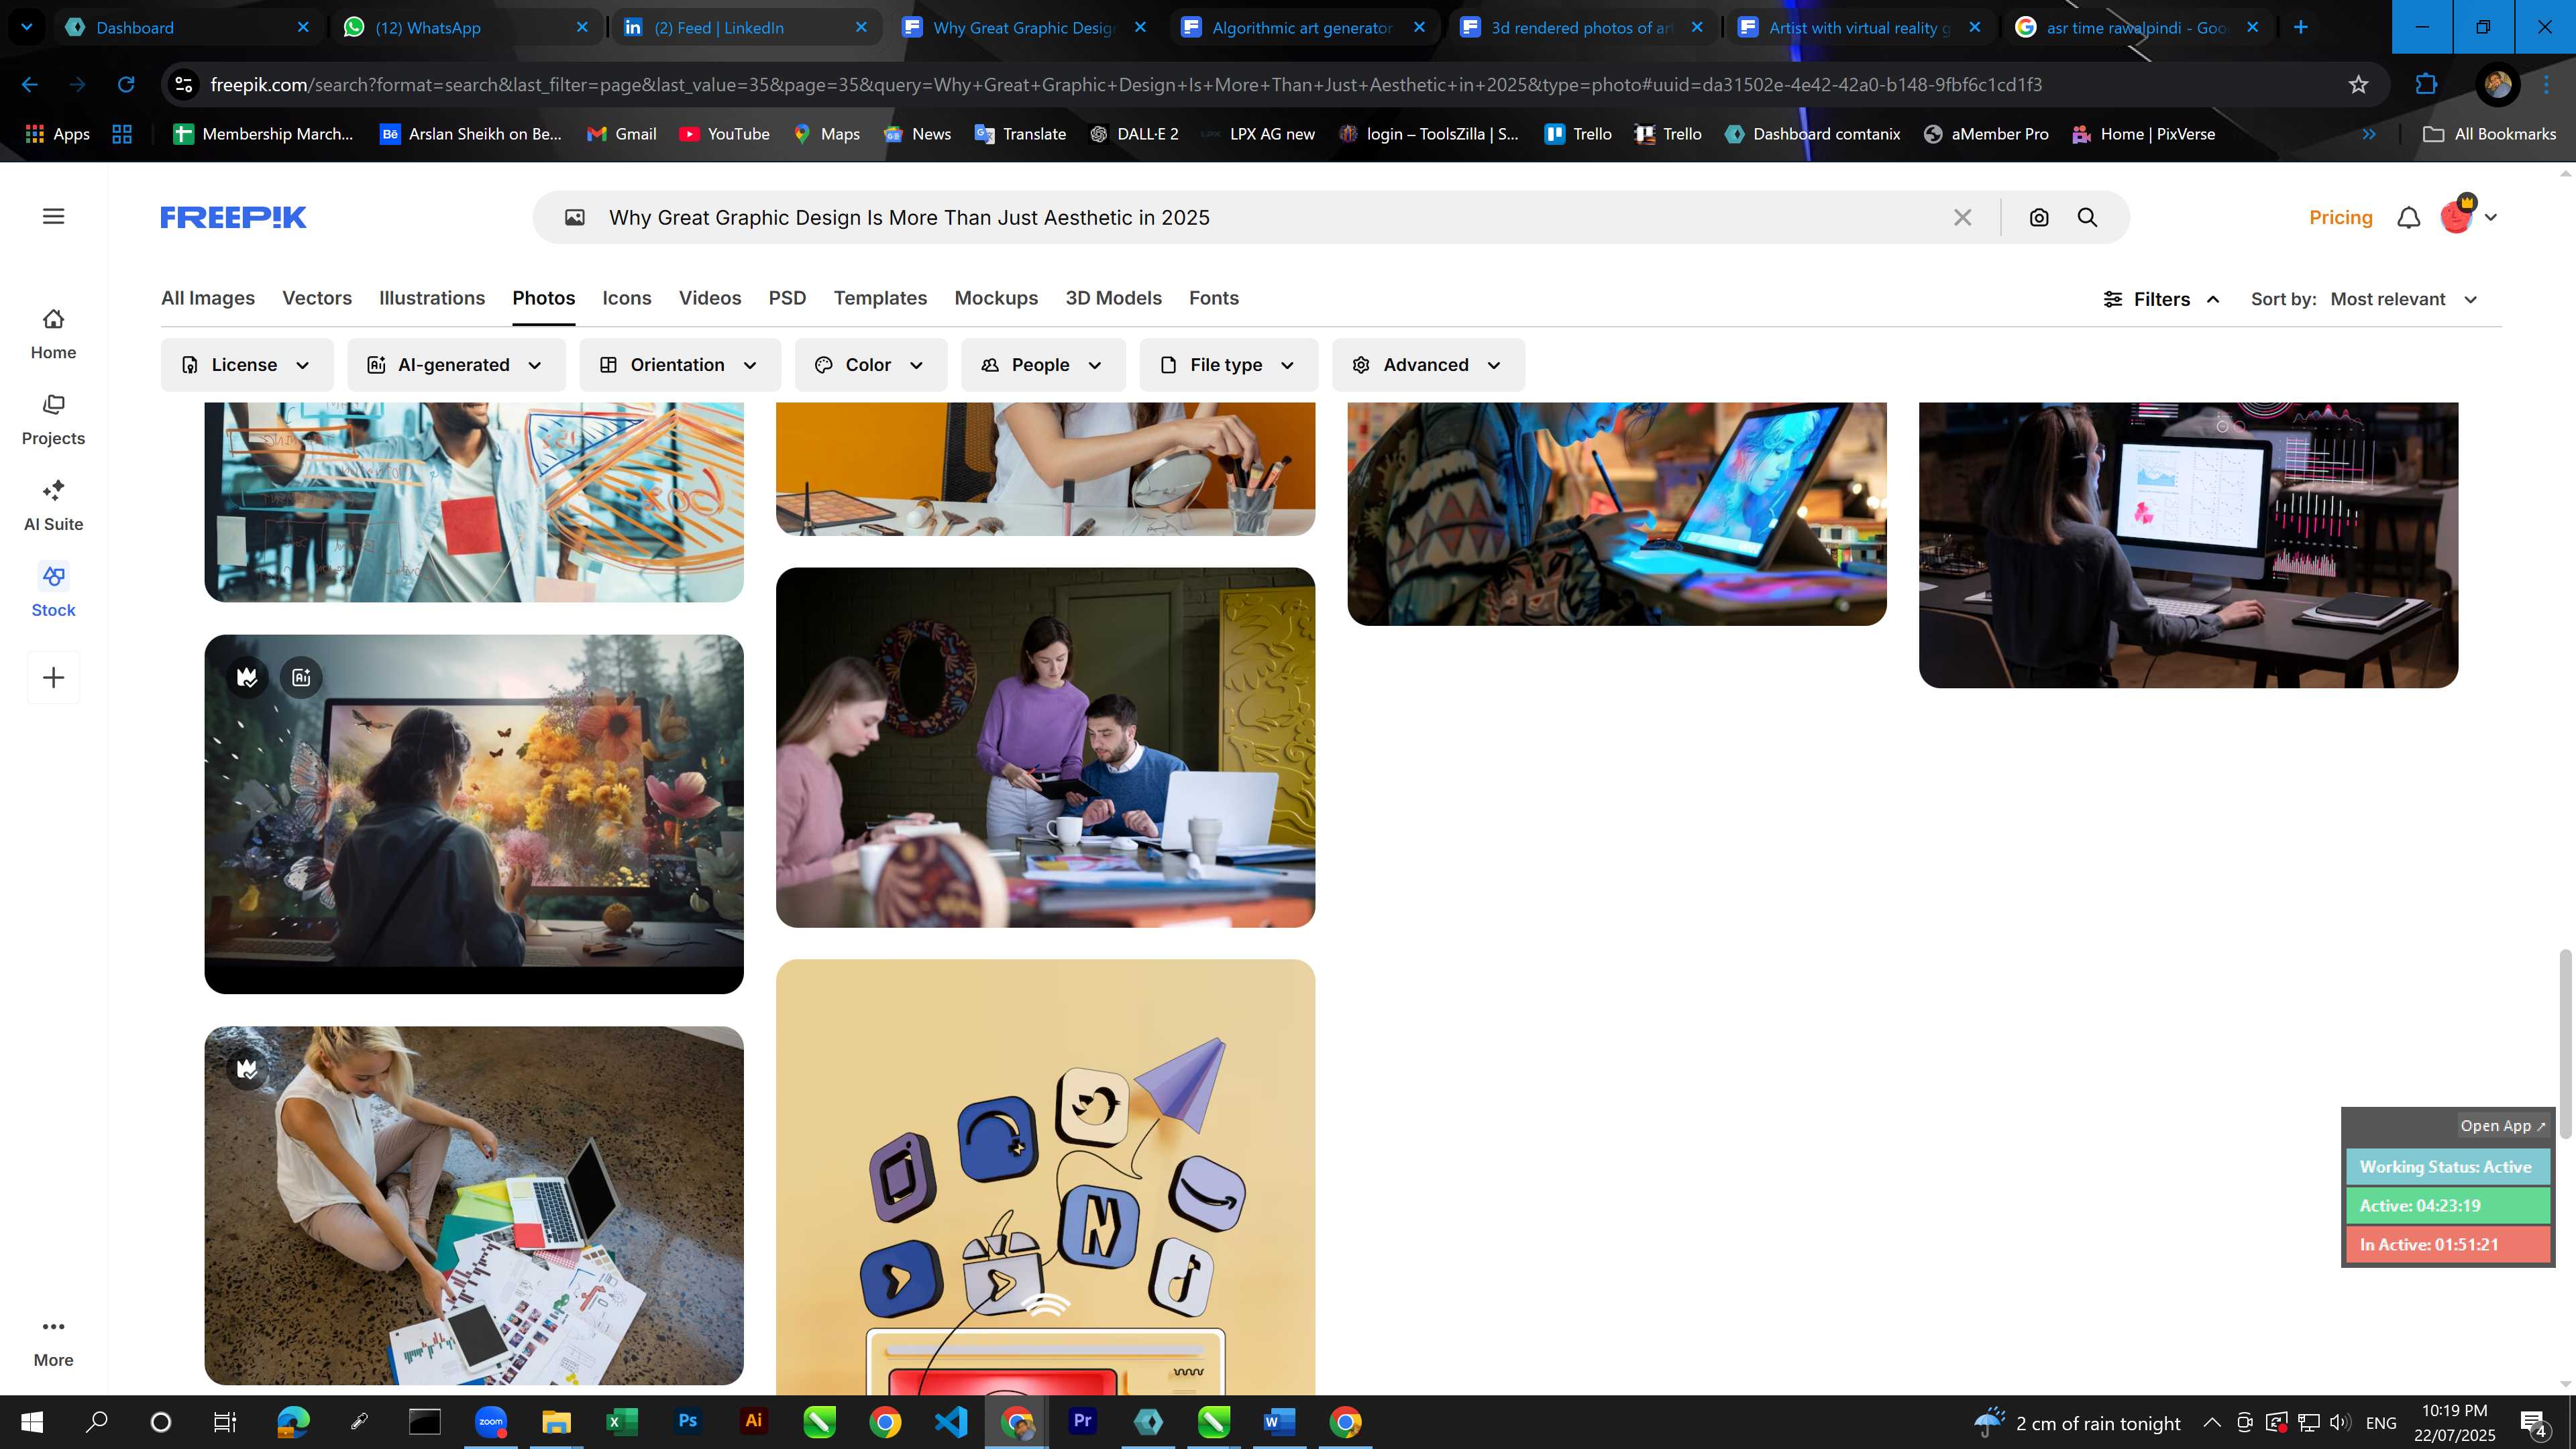This screenshot has height=1449, width=2576.
Task: Open tab search dropdown arrow
Action: 27,27
